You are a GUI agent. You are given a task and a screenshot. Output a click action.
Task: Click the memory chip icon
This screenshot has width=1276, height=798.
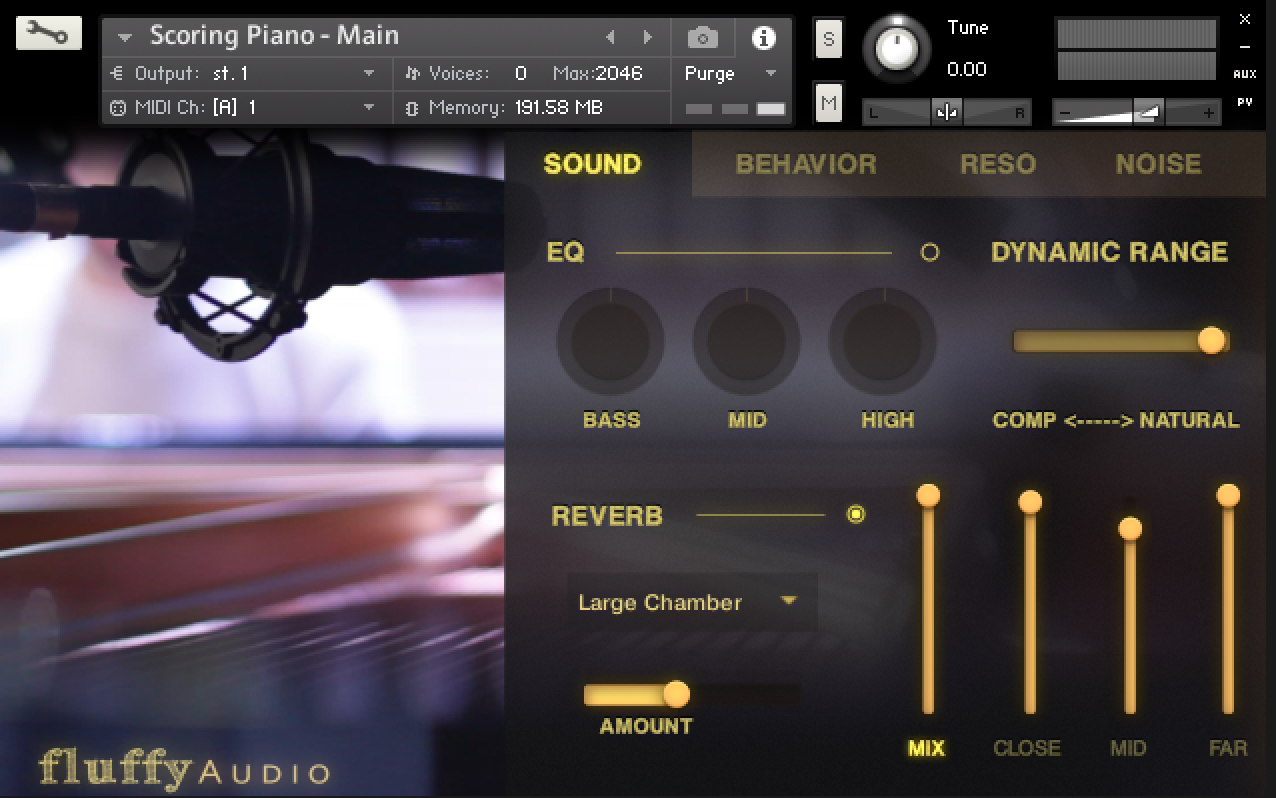pyautogui.click(x=412, y=108)
